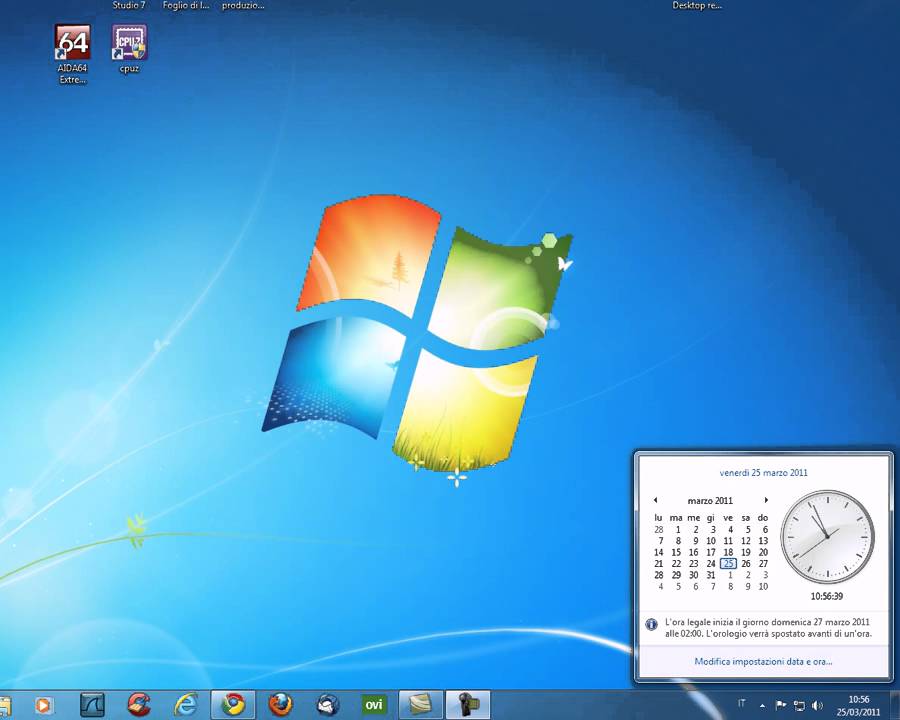Image resolution: width=900 pixels, height=720 pixels.
Task: Click the analog clock face
Action: pyautogui.click(x=827, y=537)
